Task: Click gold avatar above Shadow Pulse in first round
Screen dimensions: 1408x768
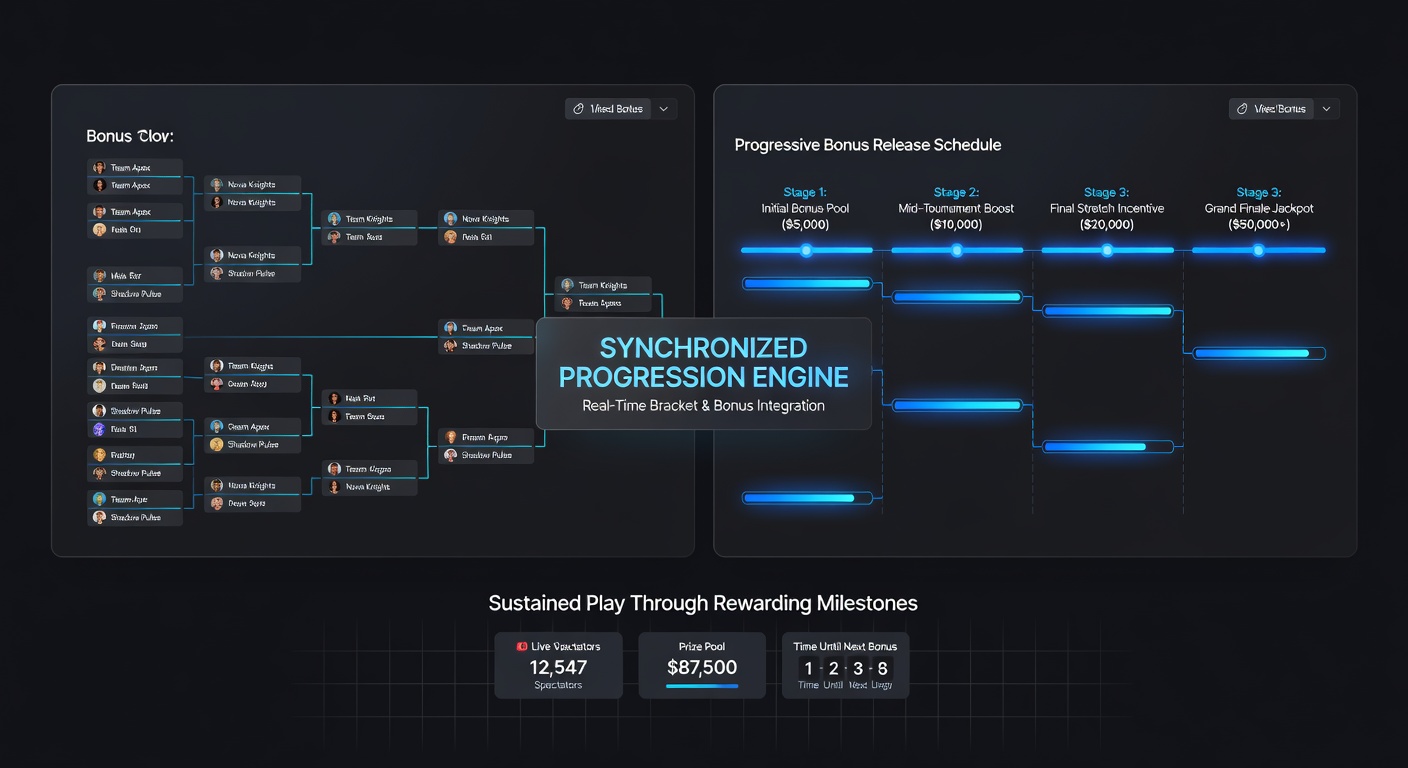Action: point(99,455)
